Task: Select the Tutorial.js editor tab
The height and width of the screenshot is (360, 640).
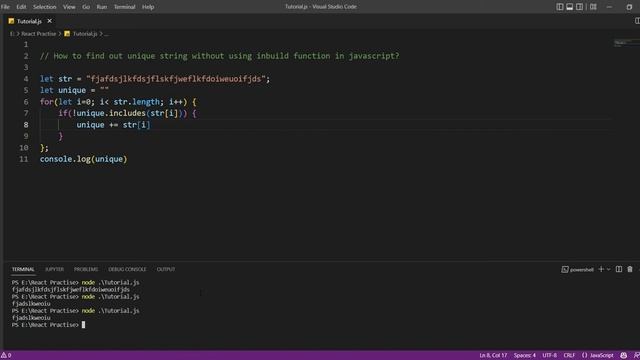Action: click(x=30, y=21)
